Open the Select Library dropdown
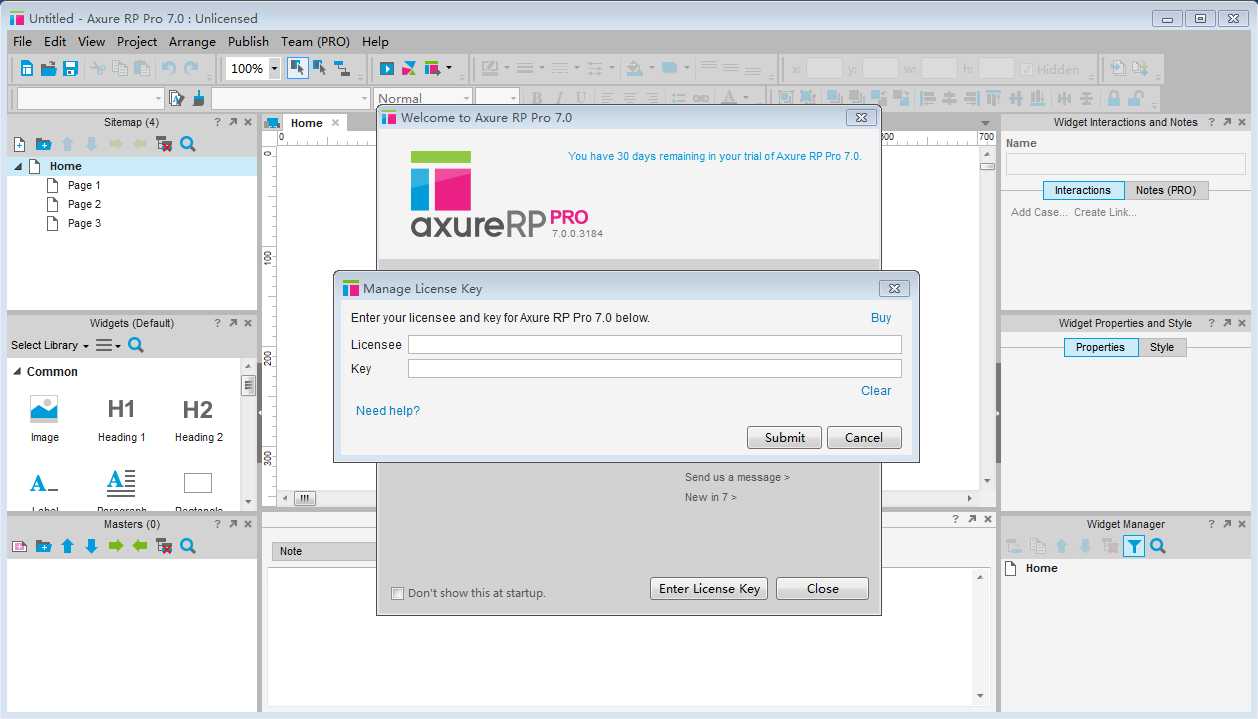Image resolution: width=1258 pixels, height=719 pixels. click(50, 345)
